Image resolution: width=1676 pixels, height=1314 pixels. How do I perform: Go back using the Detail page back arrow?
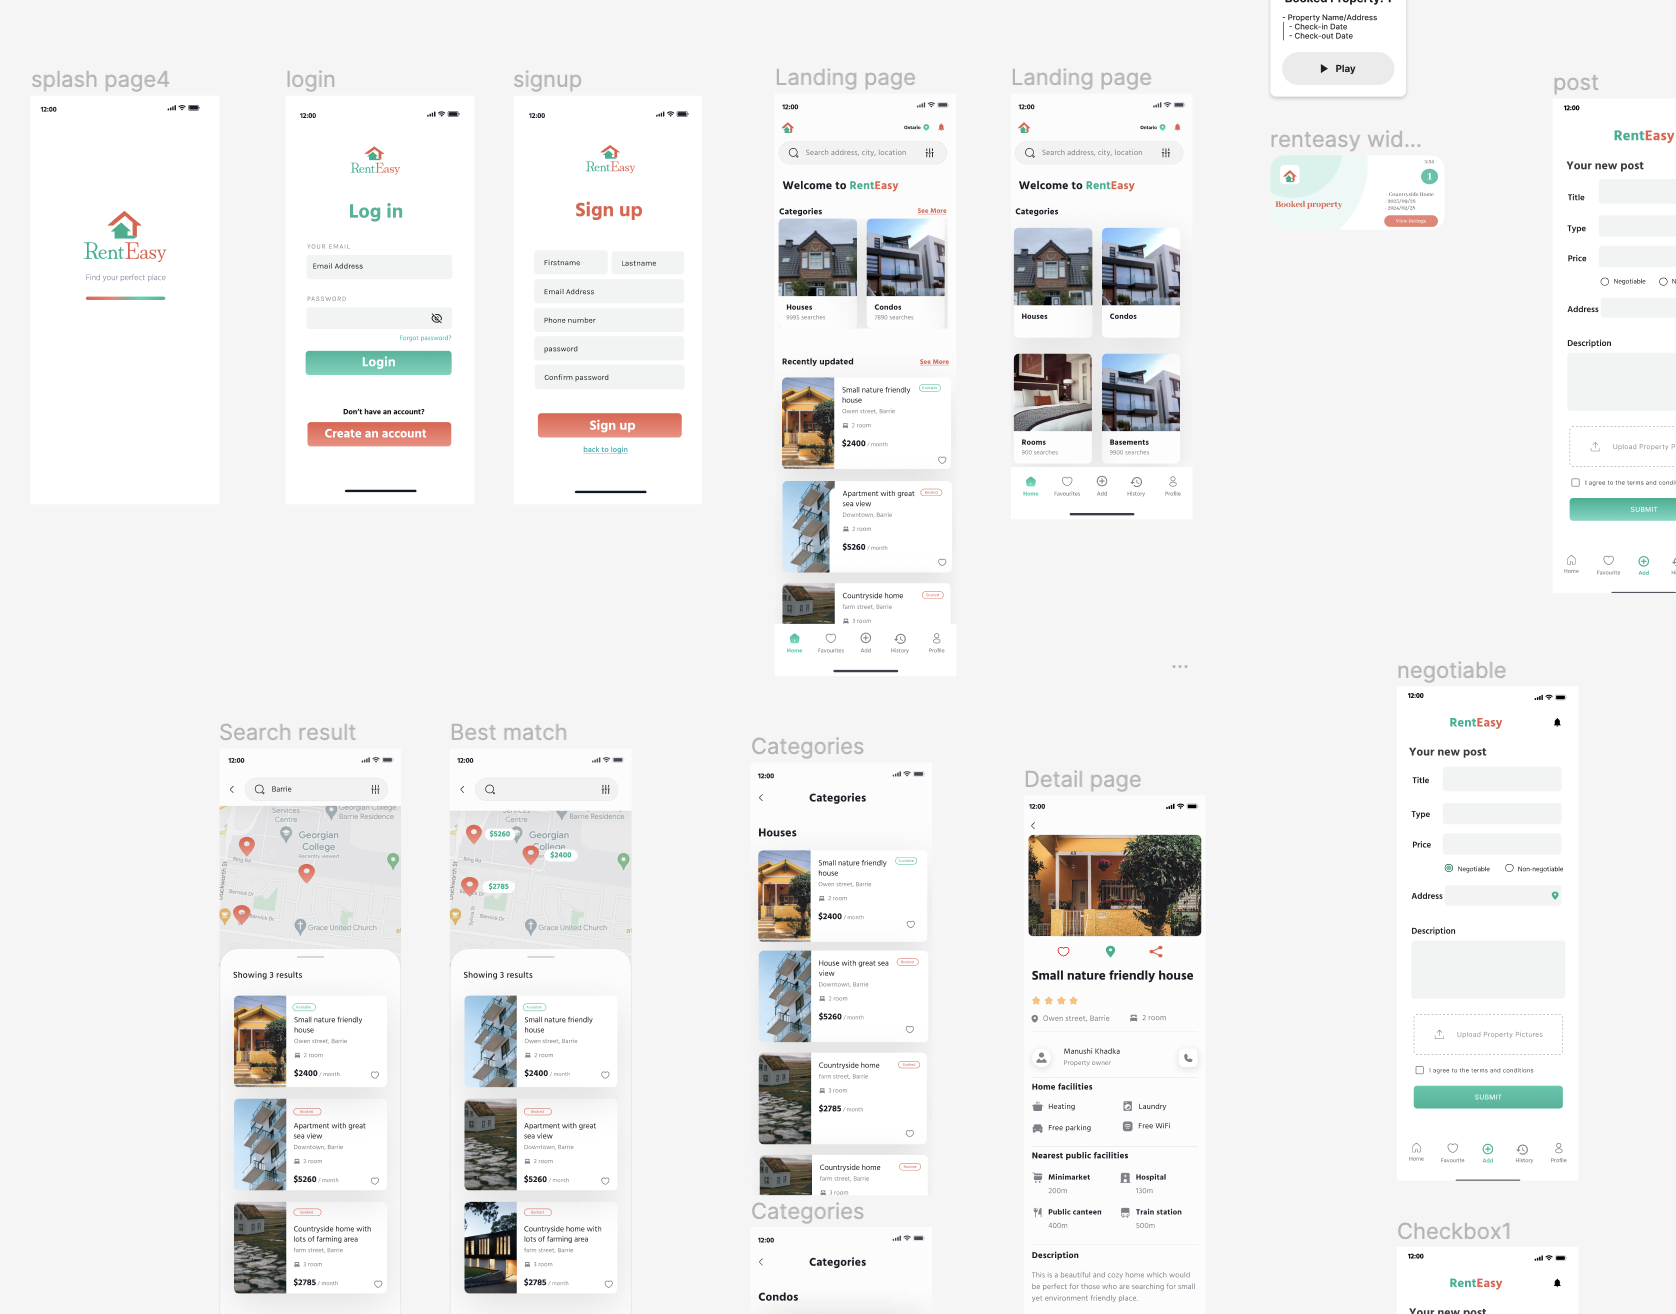[x=1033, y=825]
